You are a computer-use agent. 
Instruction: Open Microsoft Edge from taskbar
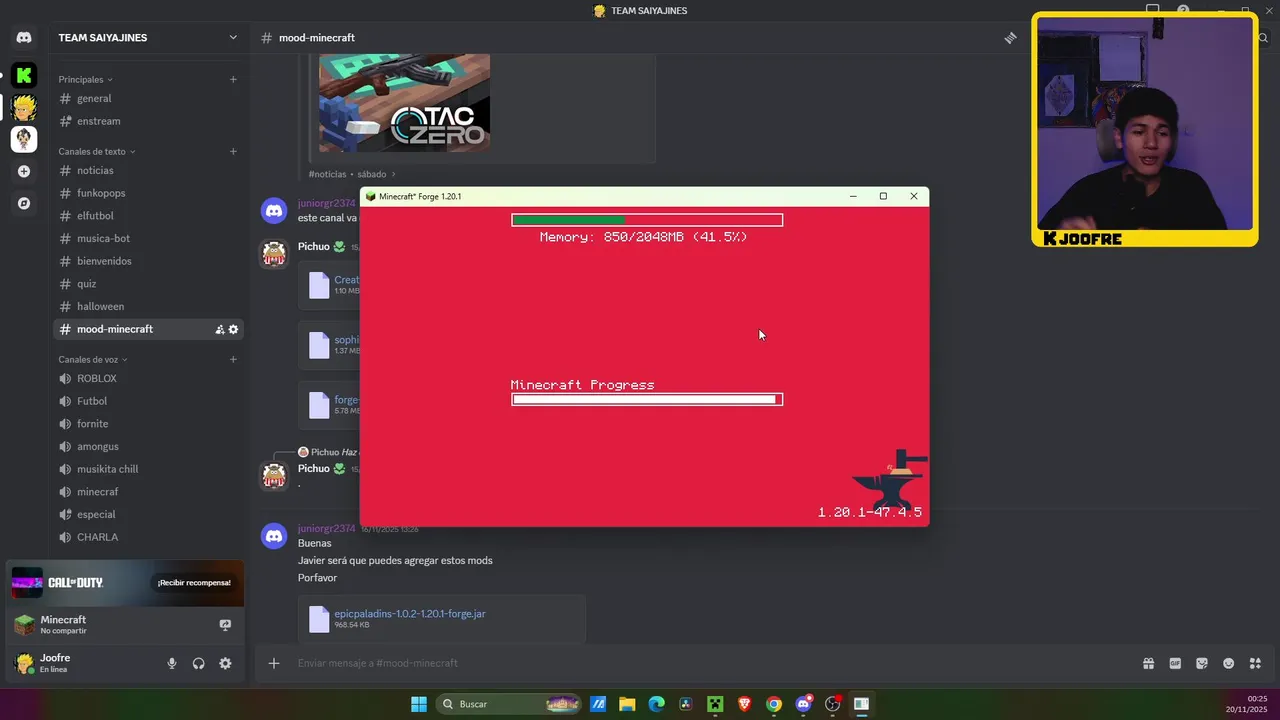pyautogui.click(x=656, y=704)
